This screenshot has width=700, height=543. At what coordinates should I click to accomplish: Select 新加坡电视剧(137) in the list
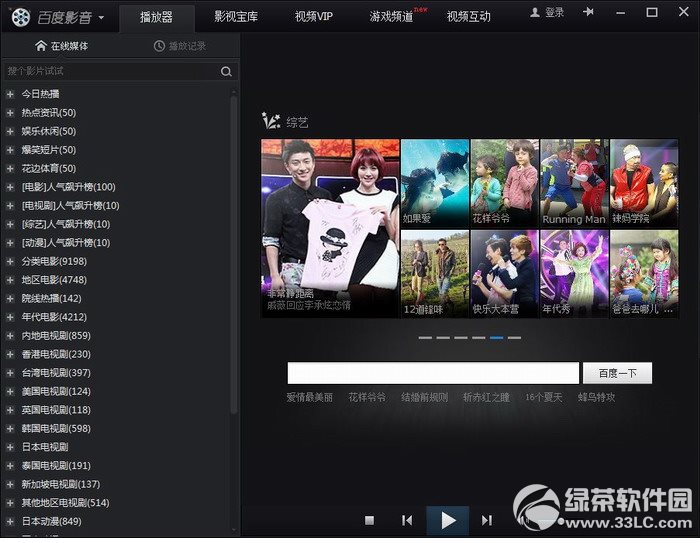61,484
